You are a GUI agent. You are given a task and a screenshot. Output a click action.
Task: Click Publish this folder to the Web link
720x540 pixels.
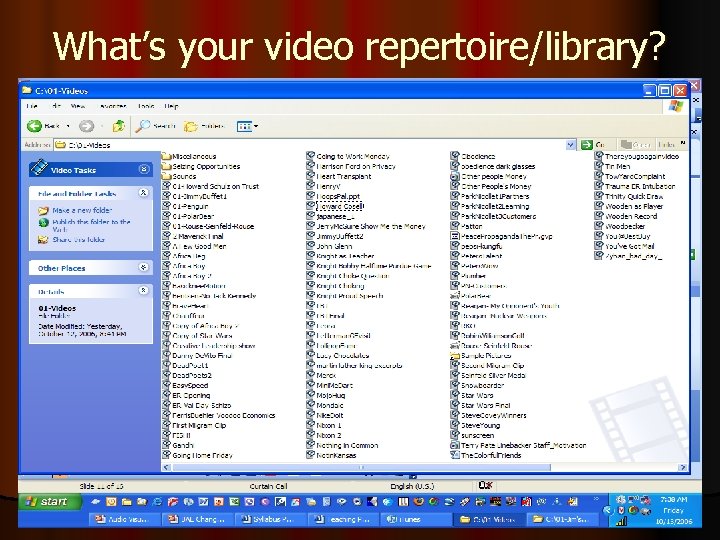91,225
